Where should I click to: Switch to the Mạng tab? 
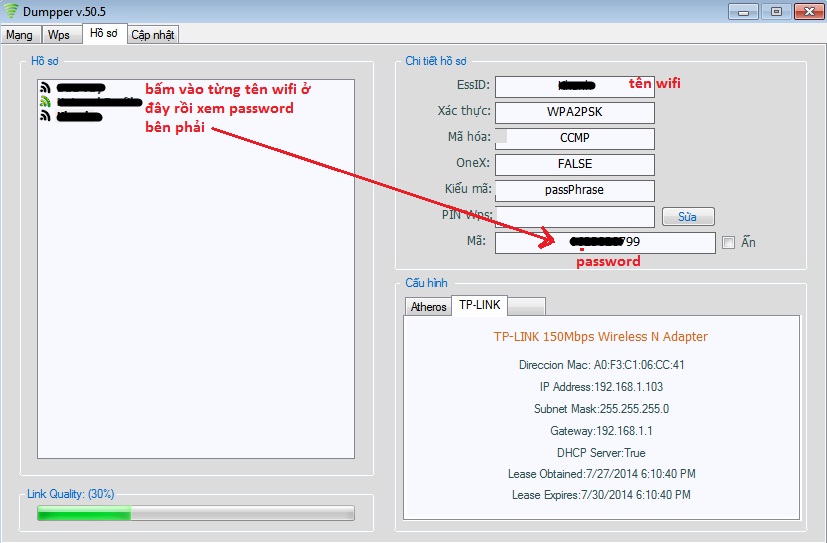click(x=19, y=34)
